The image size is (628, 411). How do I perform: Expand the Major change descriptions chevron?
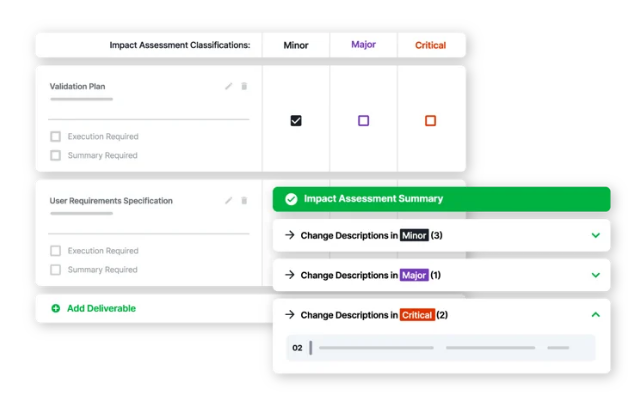[x=595, y=275]
